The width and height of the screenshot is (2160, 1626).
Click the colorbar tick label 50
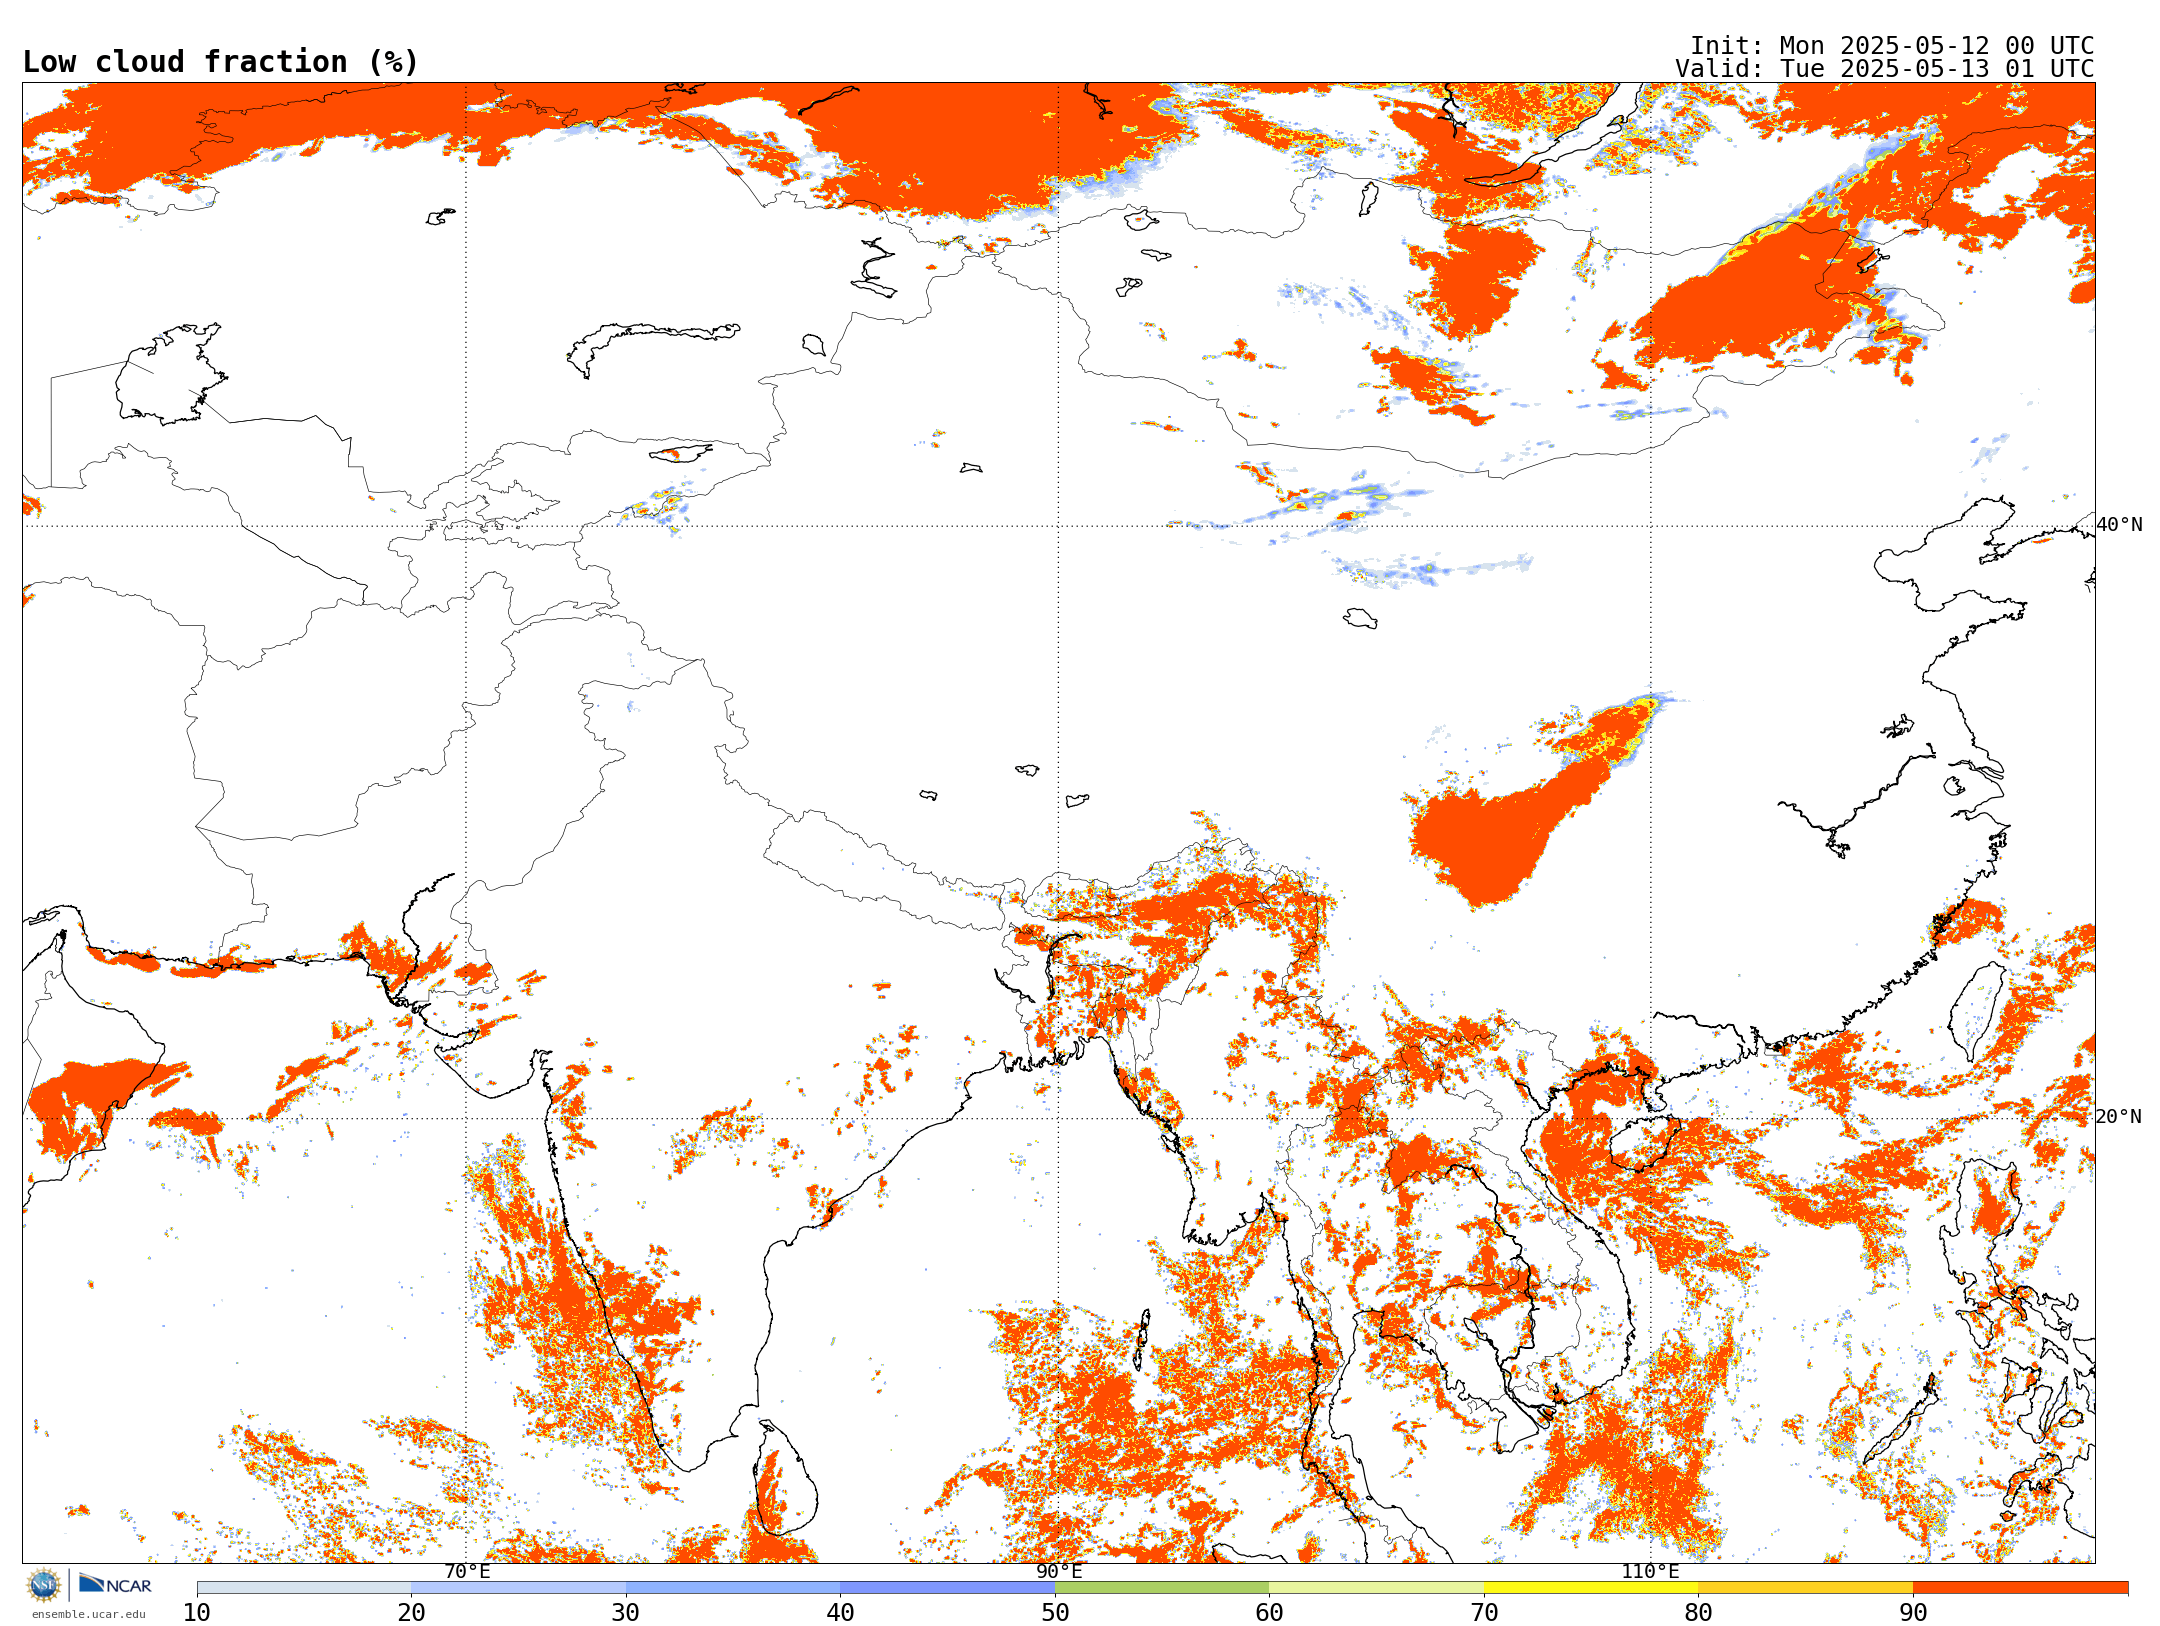pos(1055,1613)
